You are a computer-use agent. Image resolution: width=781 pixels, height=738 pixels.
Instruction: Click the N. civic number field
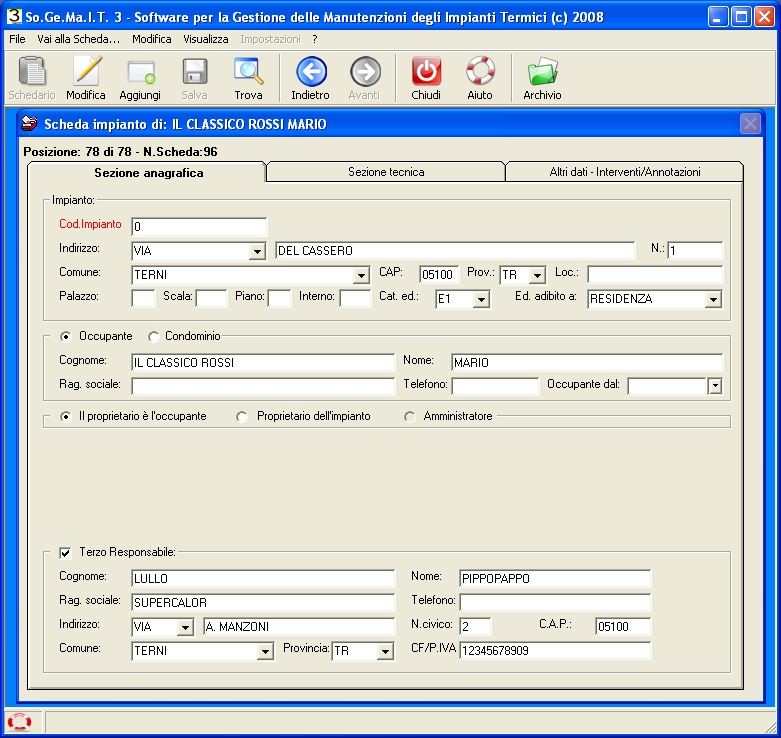click(695, 250)
